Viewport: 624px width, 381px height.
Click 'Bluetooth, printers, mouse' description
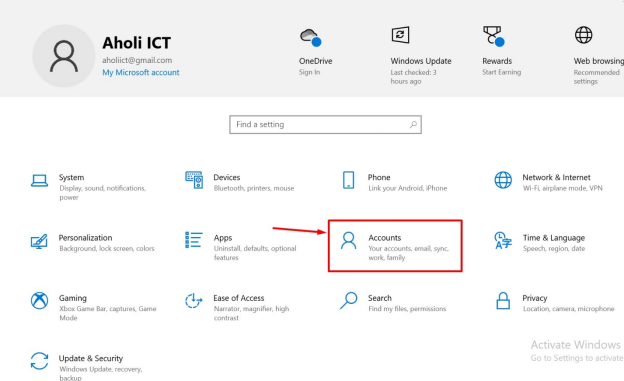[x=254, y=188]
